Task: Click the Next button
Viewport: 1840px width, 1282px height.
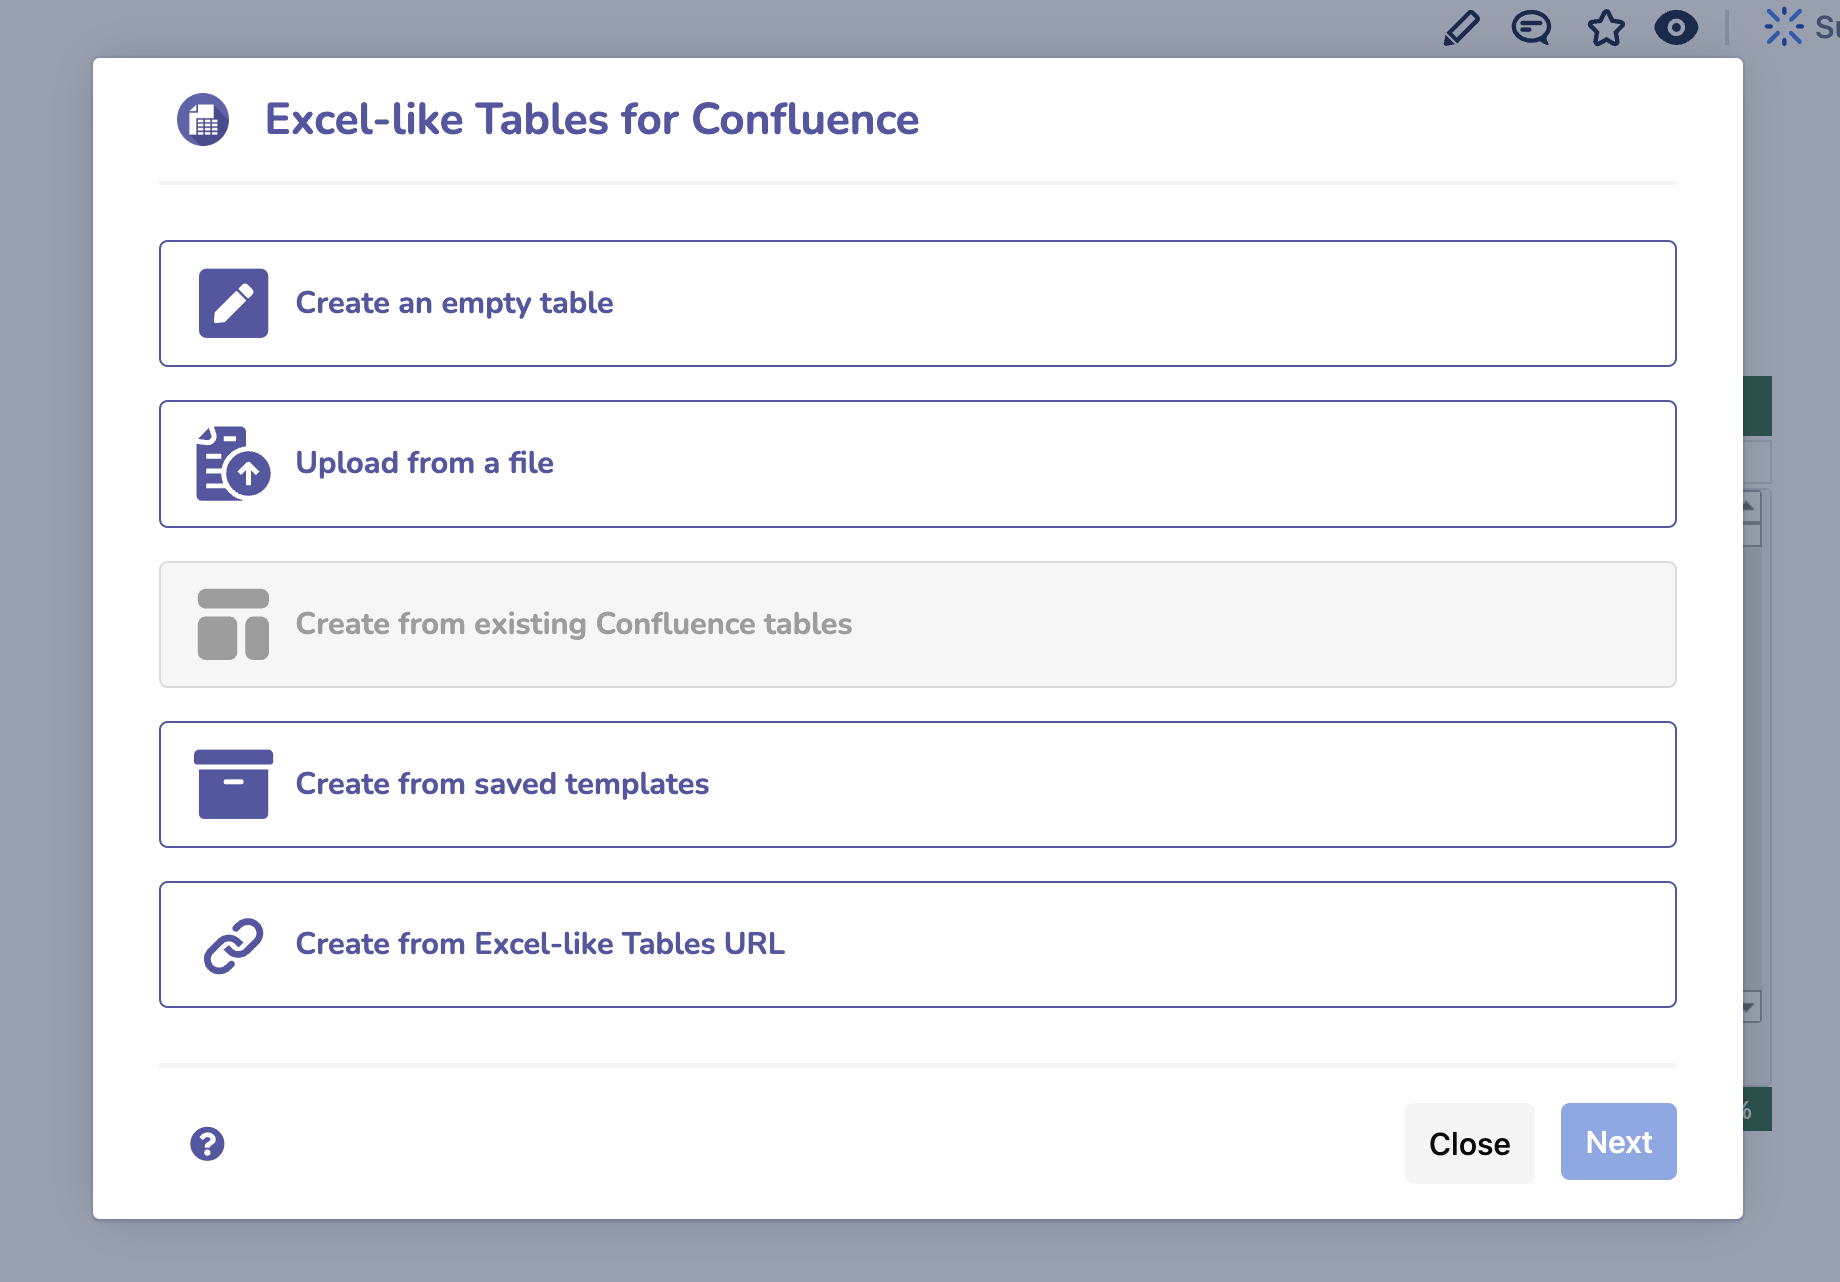Action: tap(1618, 1142)
